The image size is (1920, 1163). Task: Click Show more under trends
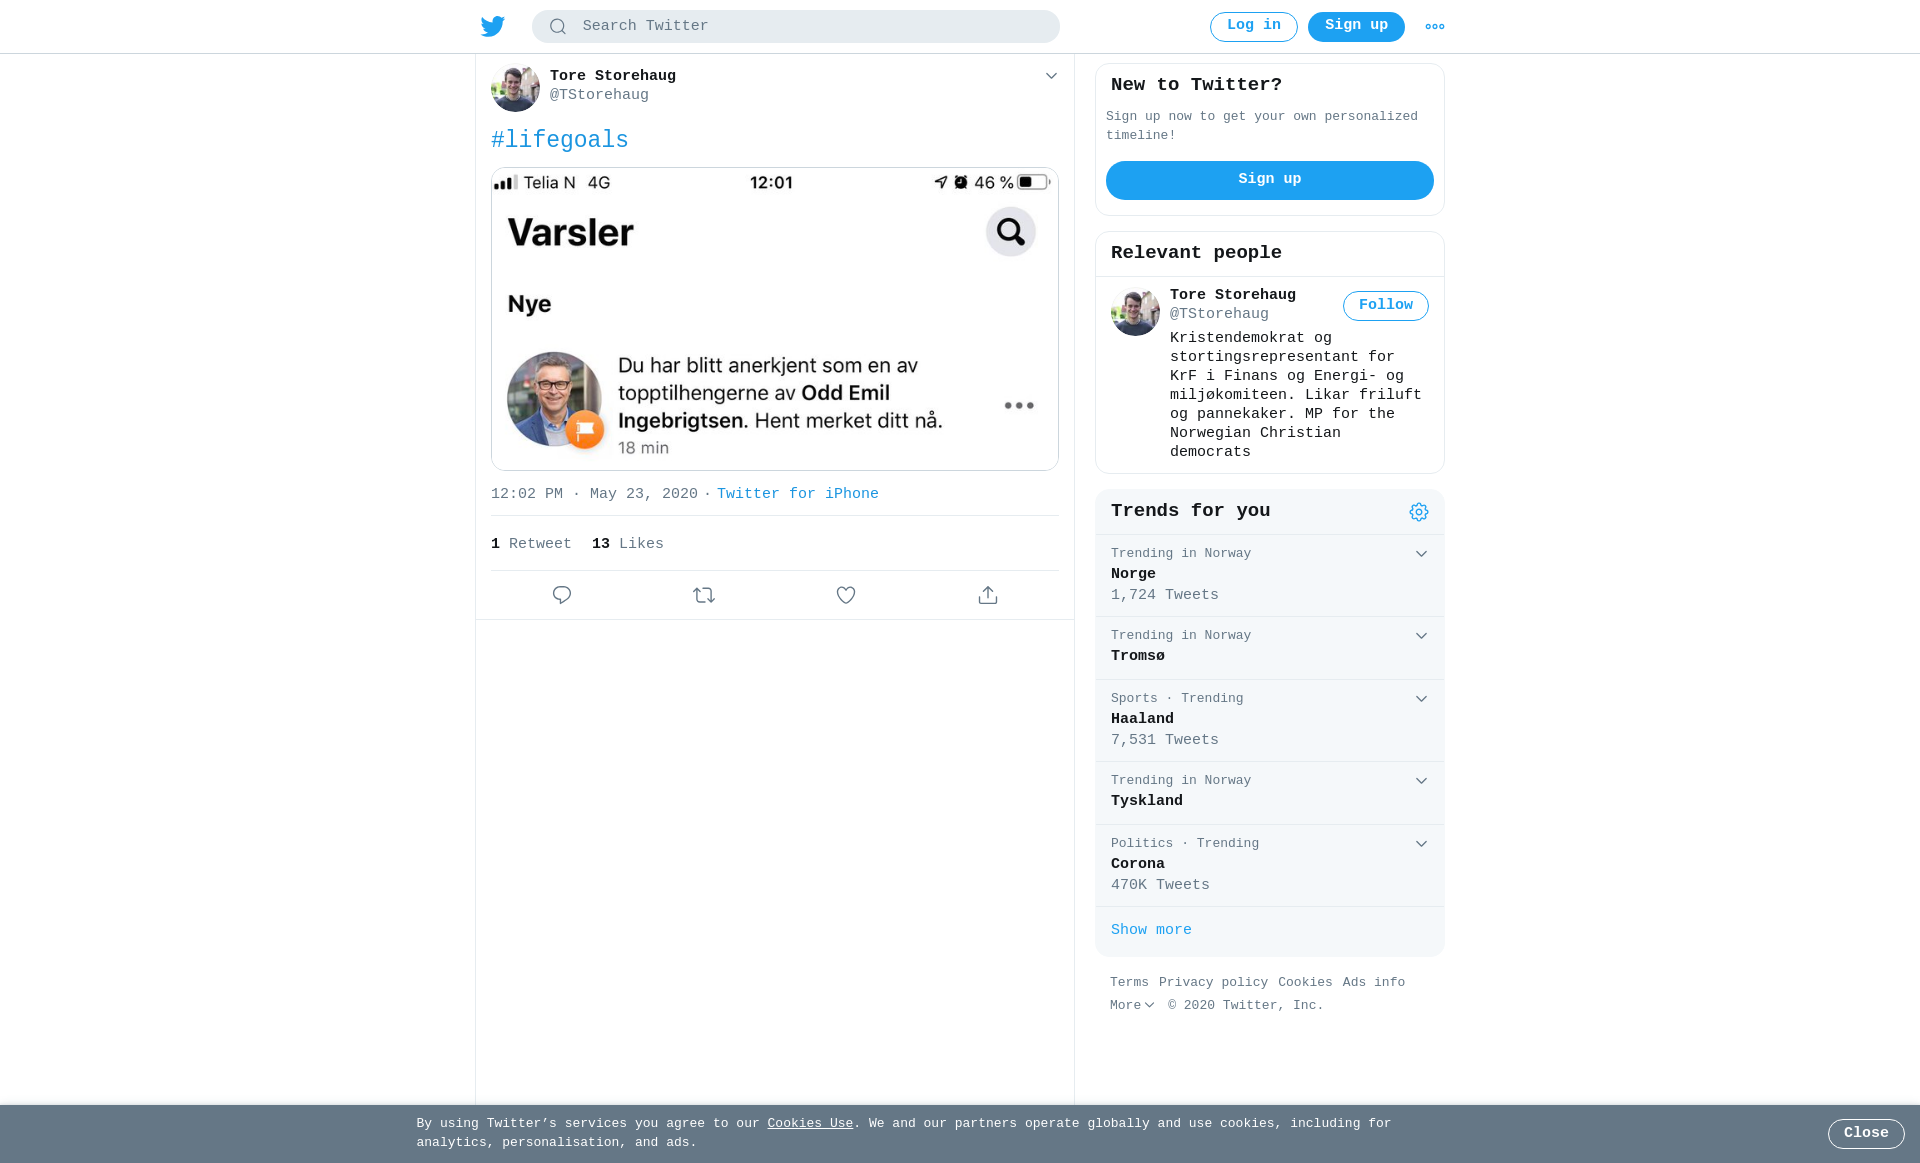1151,930
